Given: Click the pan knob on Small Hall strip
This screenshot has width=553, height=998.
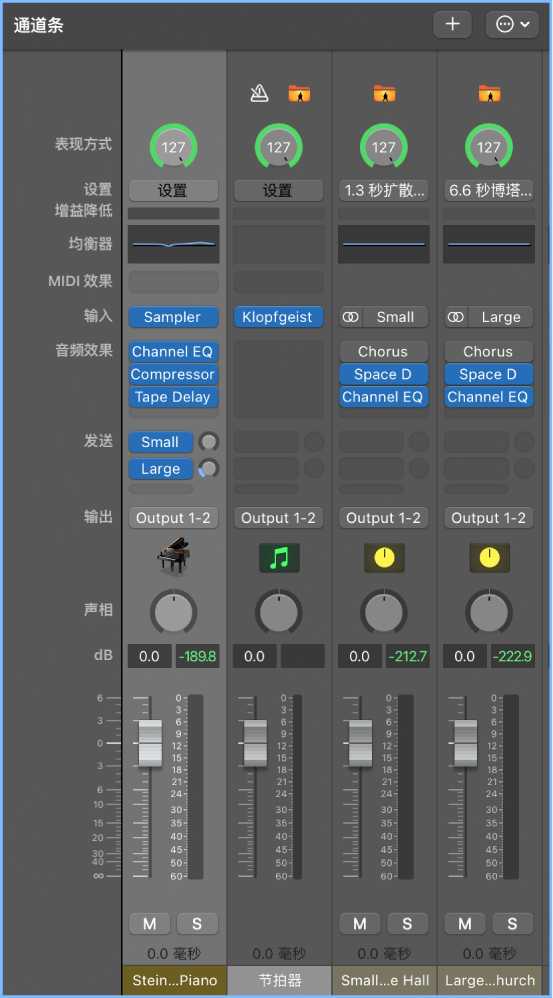Looking at the screenshot, I should point(383,612).
